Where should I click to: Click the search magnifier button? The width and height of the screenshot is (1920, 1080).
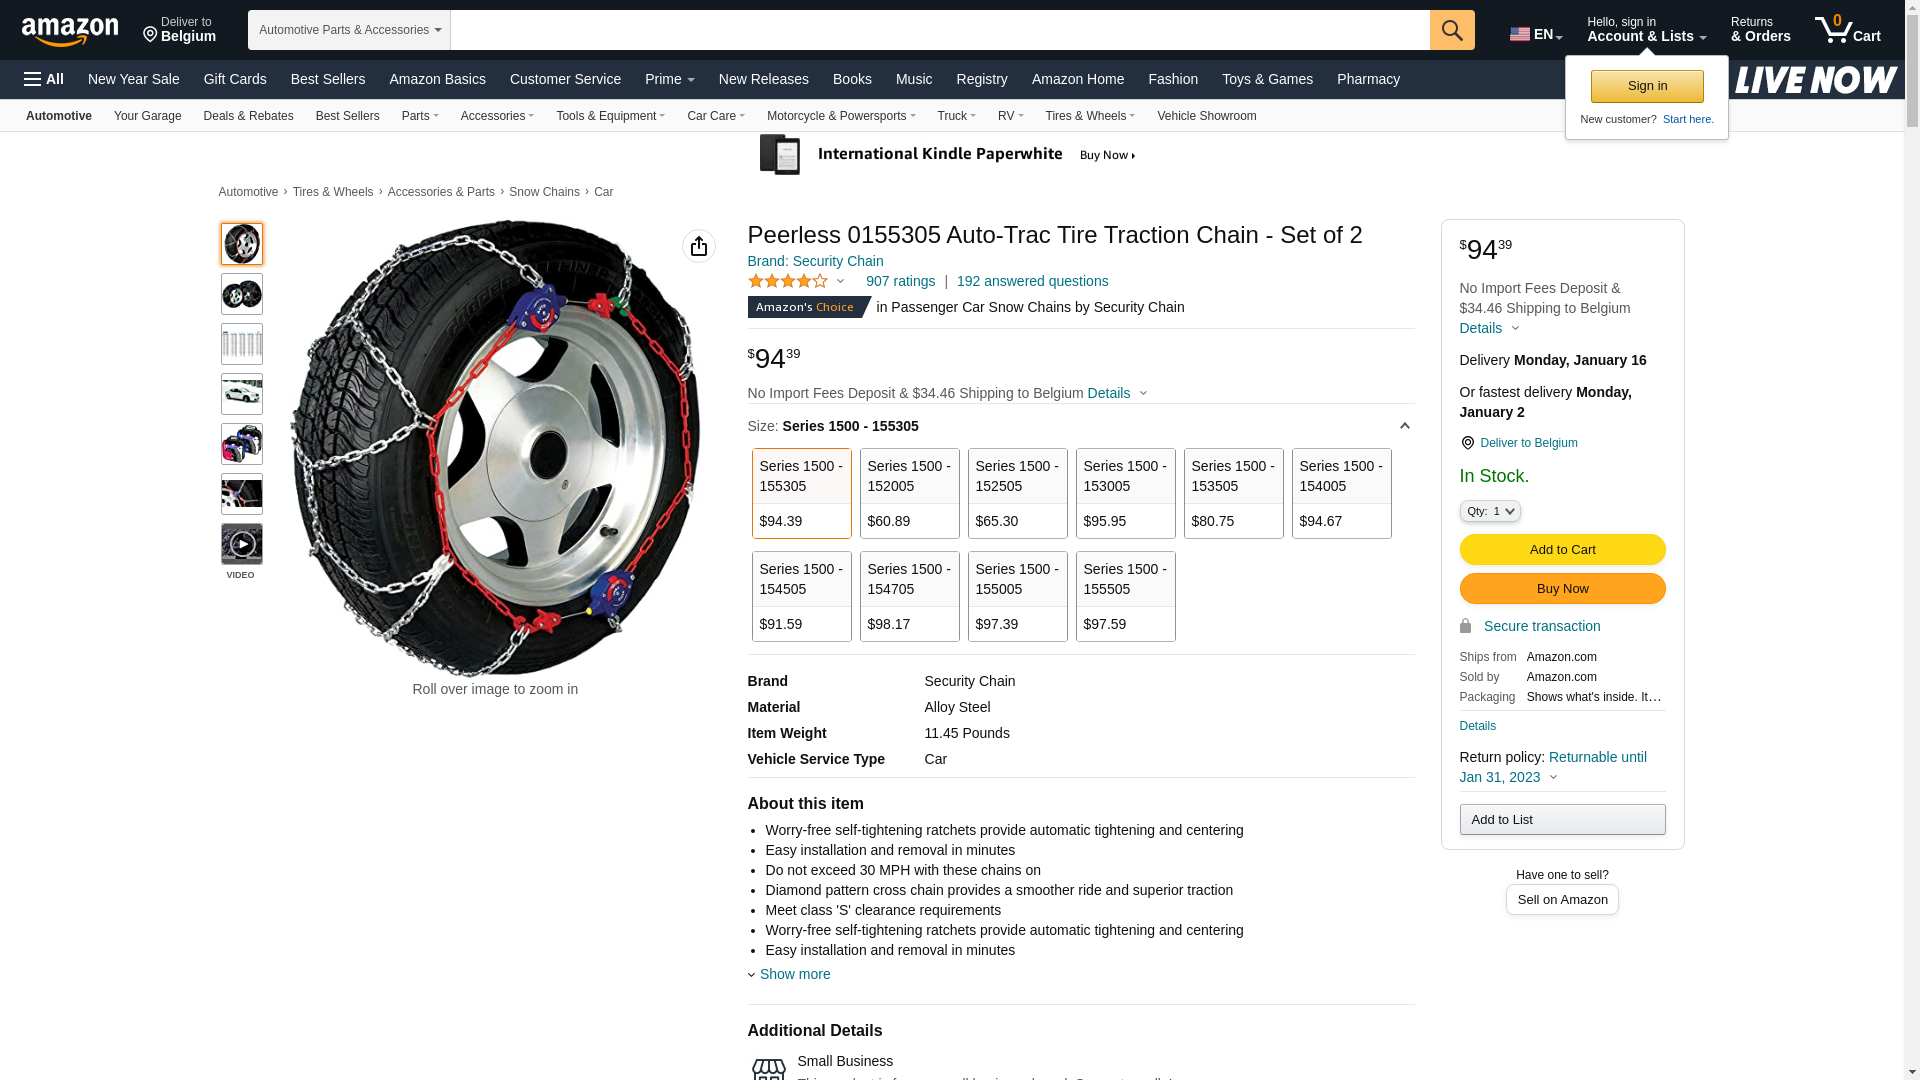(1452, 30)
